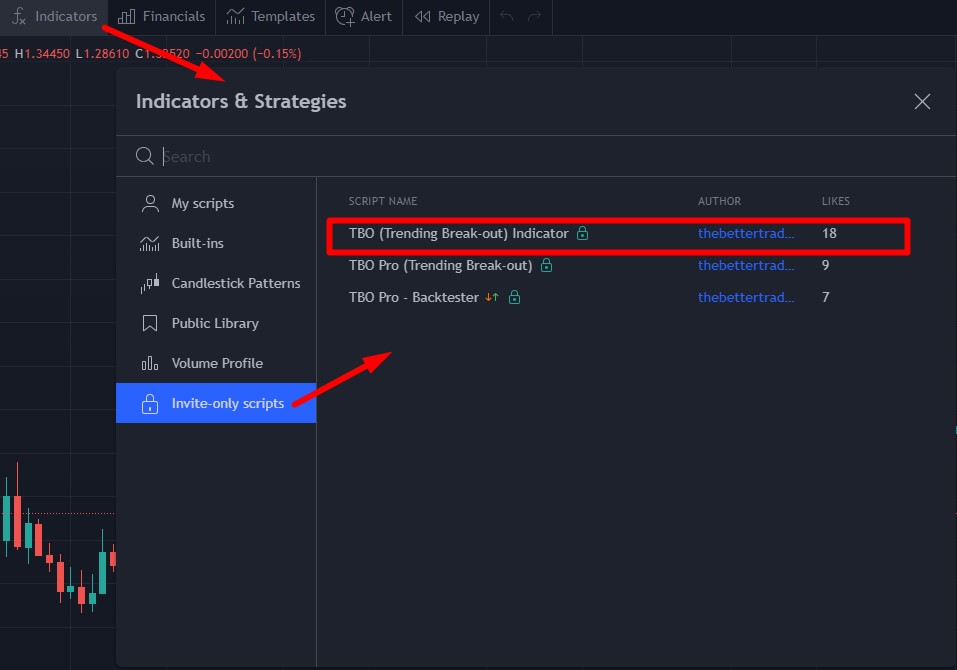Select the Candlestick Patterns icon
The image size is (957, 670).
tap(149, 283)
